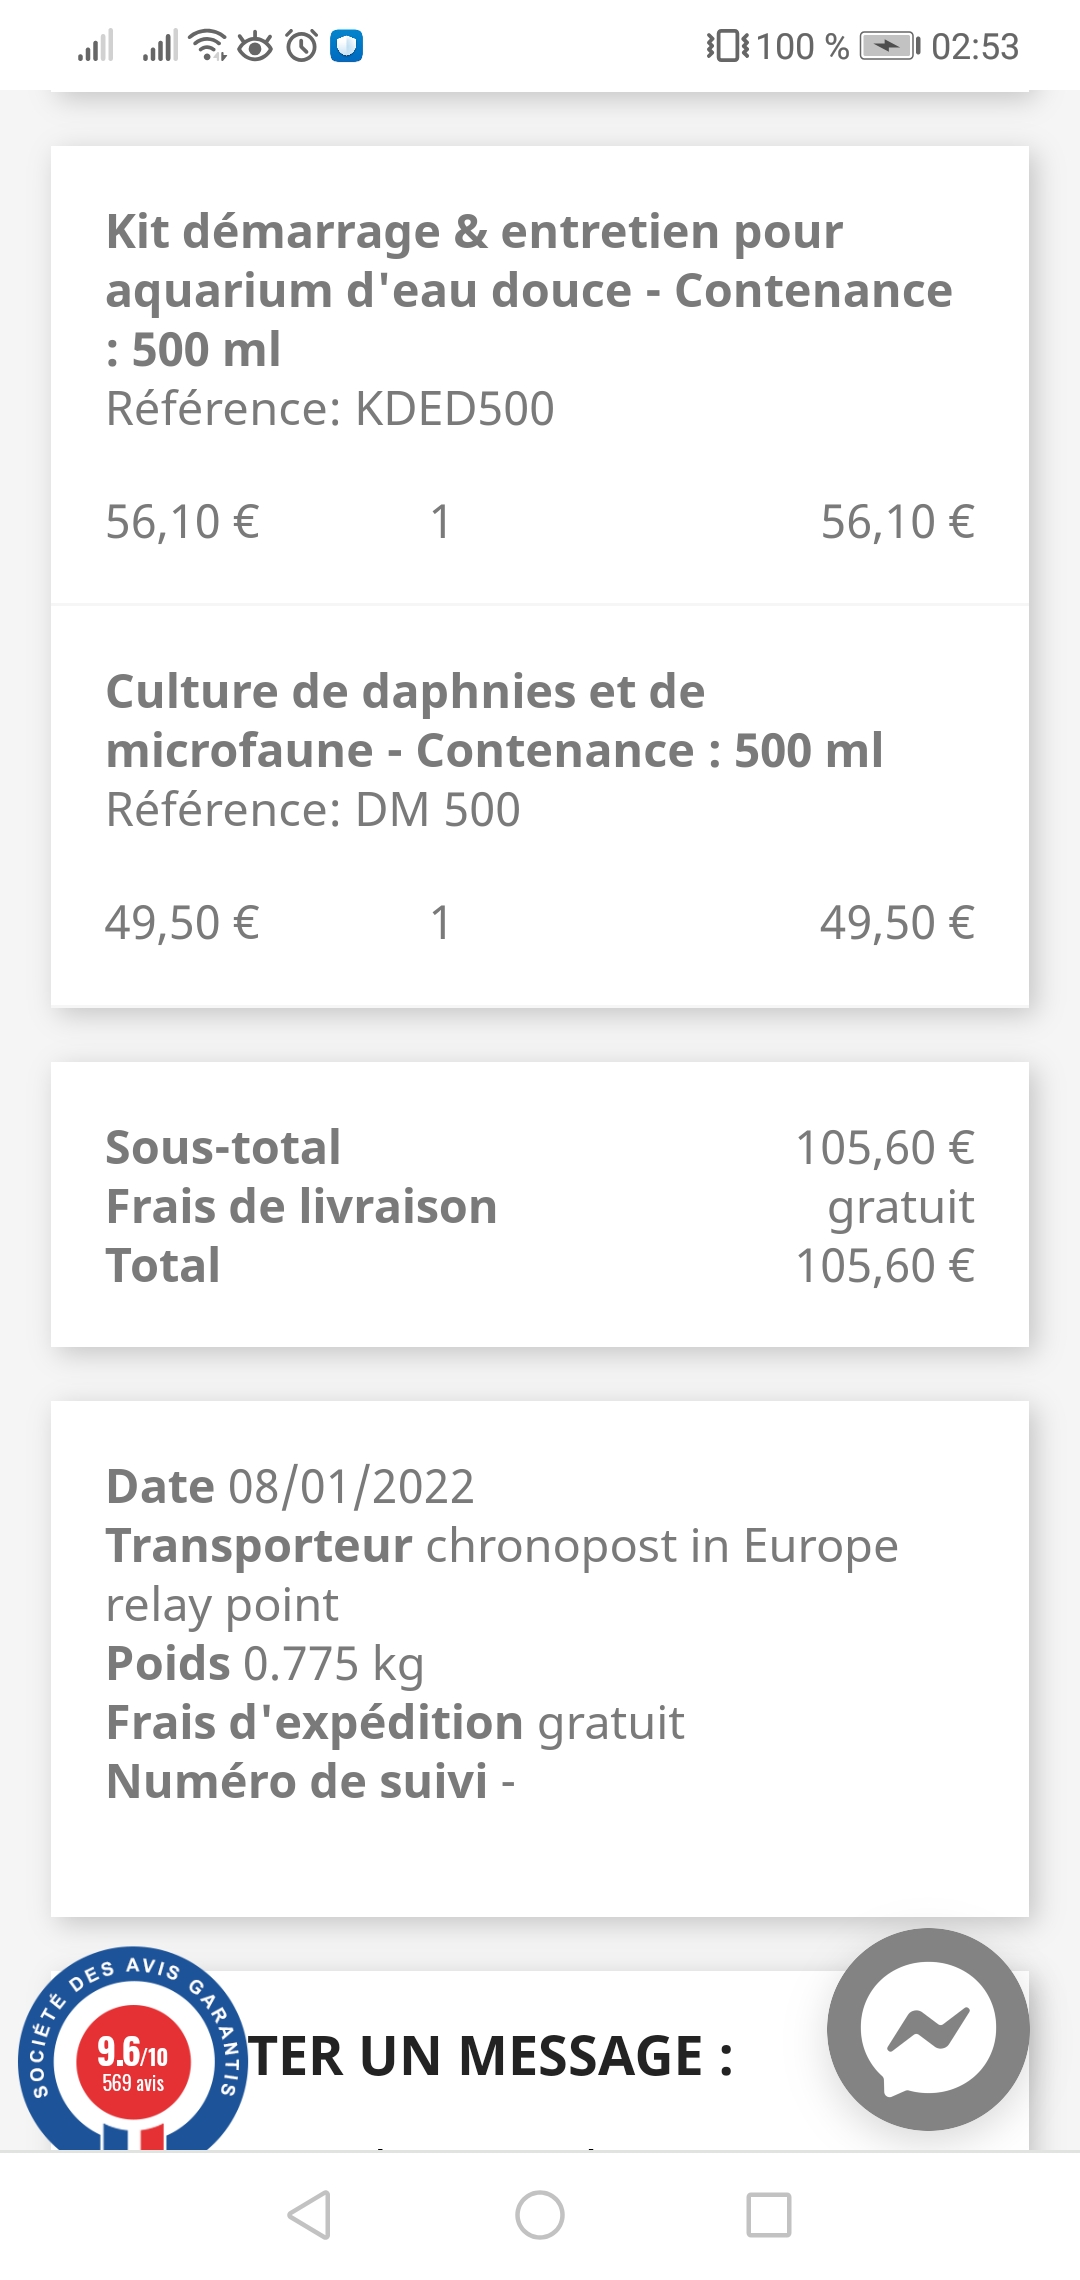
Task: Tap the alarm clock status icon
Action: (x=301, y=45)
